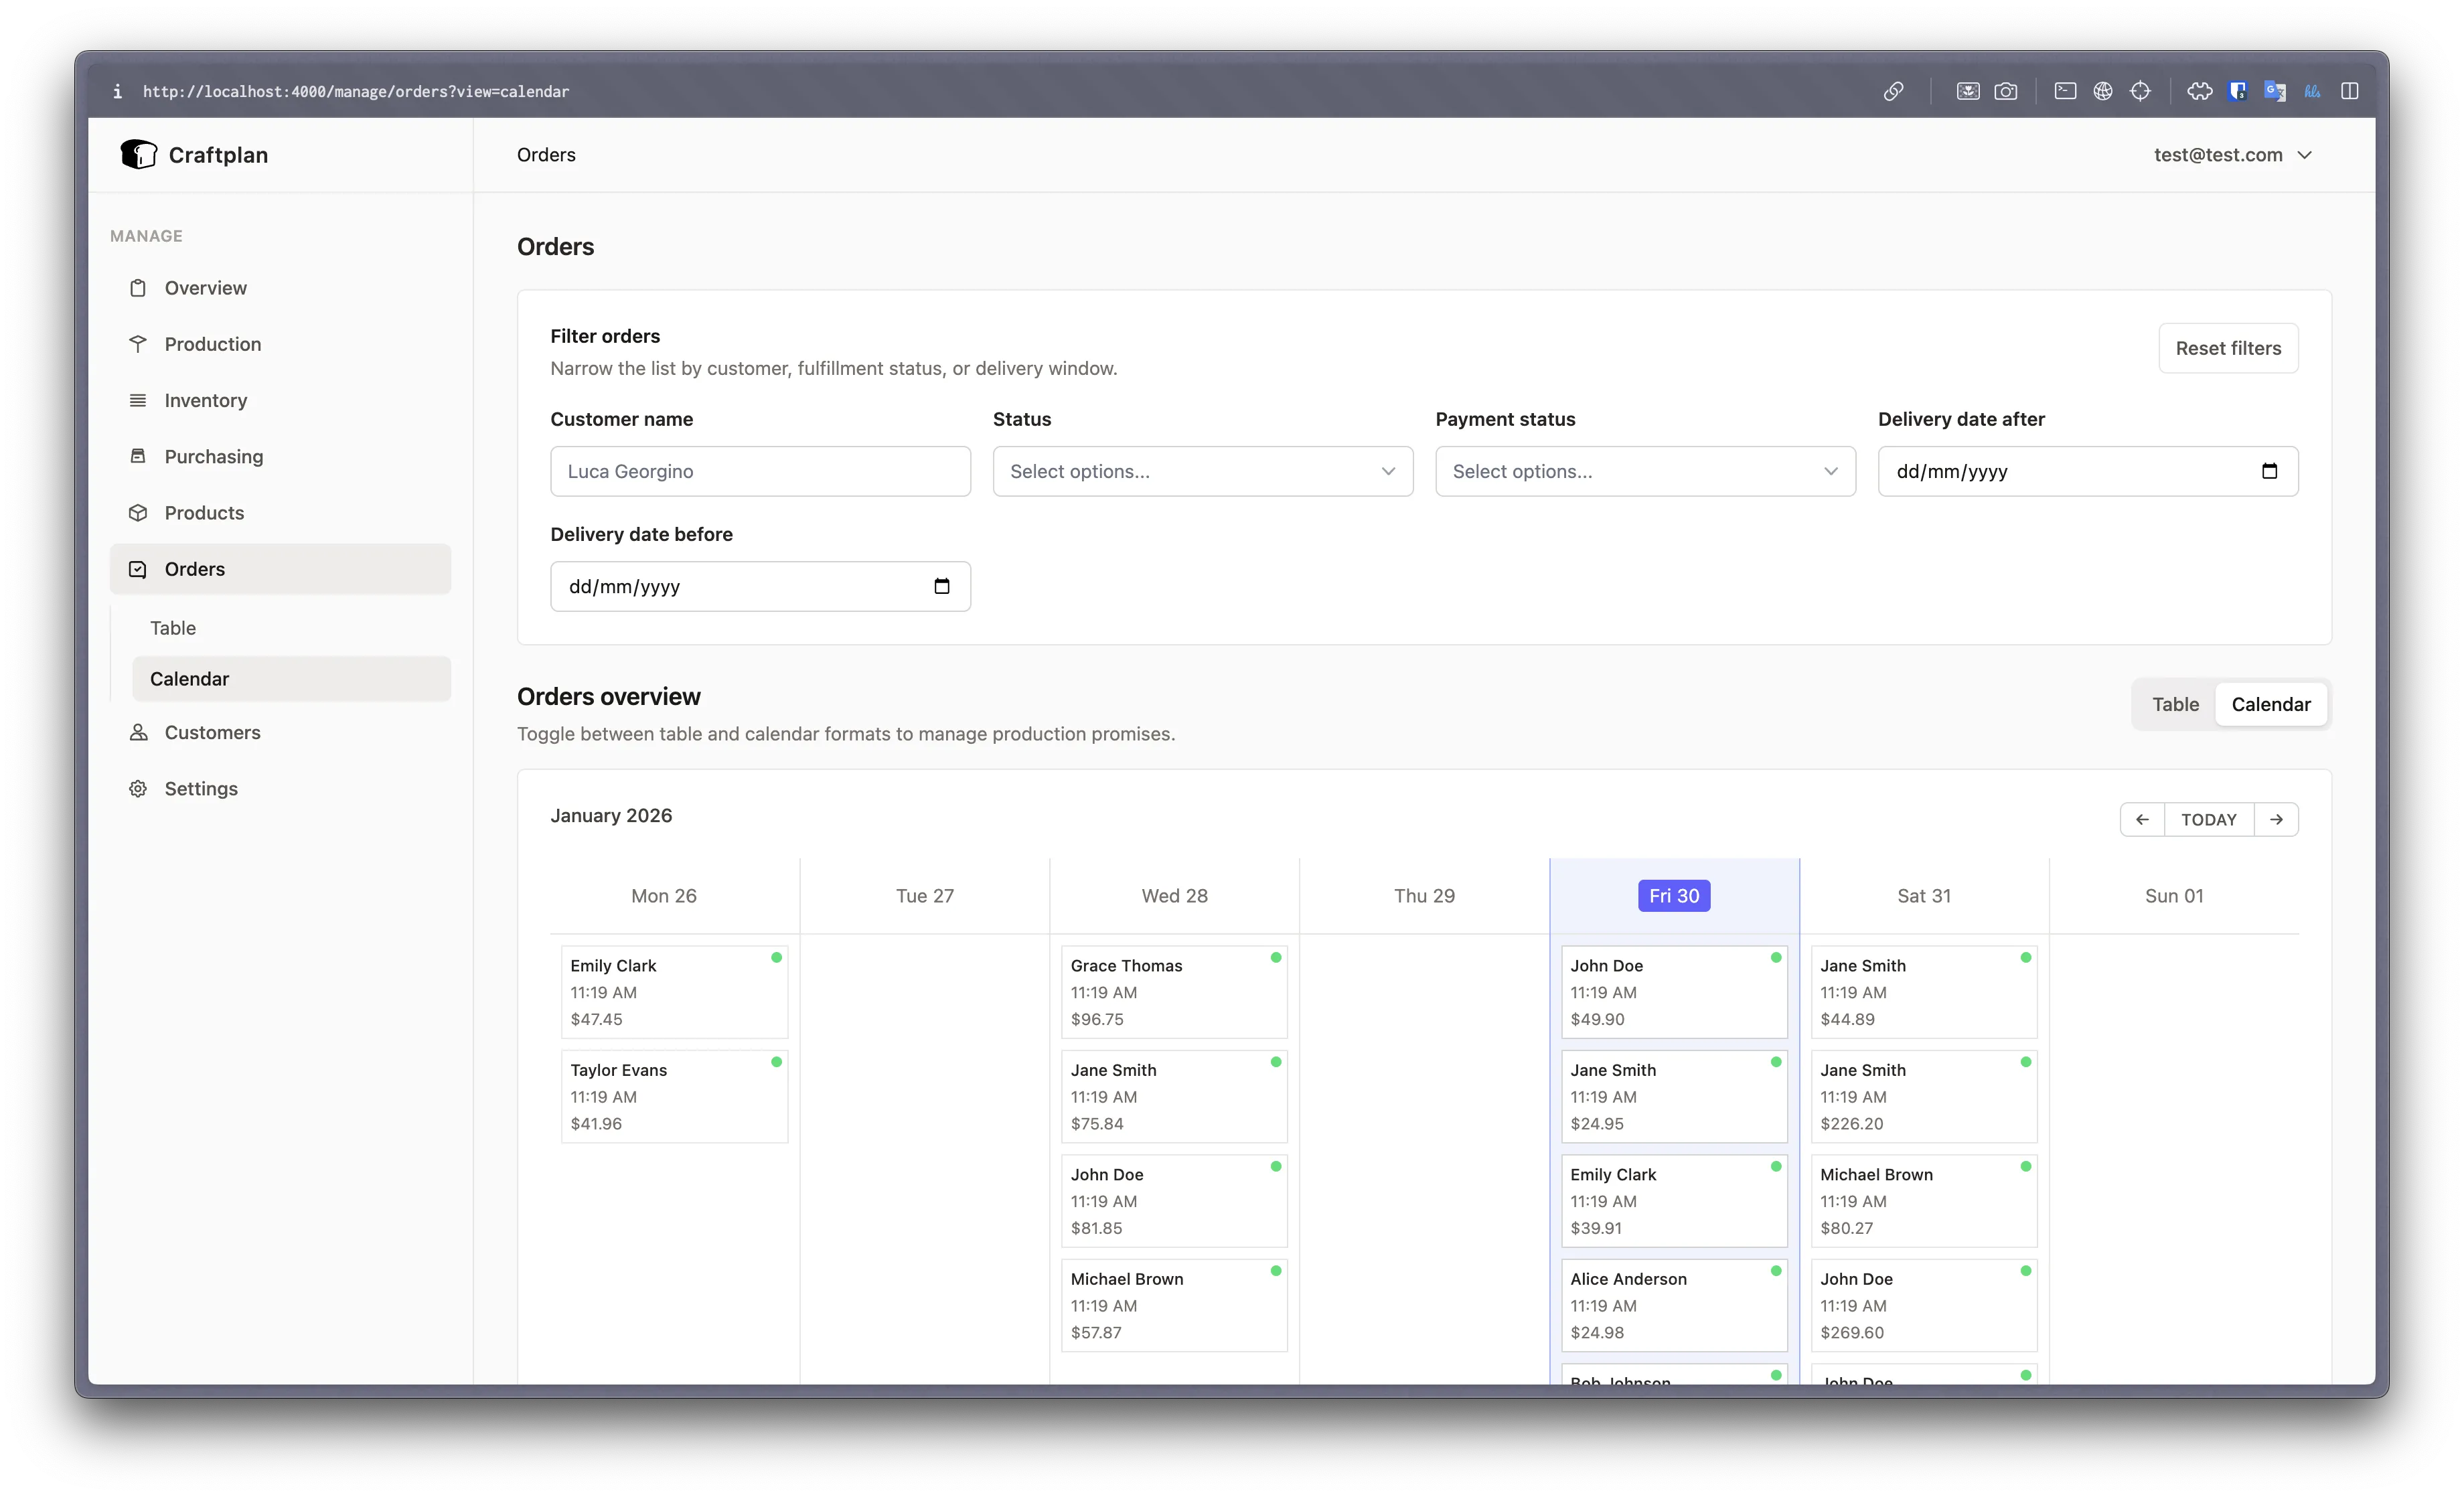Select the Customers person icon
The height and width of the screenshot is (1497, 2464).
(x=139, y=732)
